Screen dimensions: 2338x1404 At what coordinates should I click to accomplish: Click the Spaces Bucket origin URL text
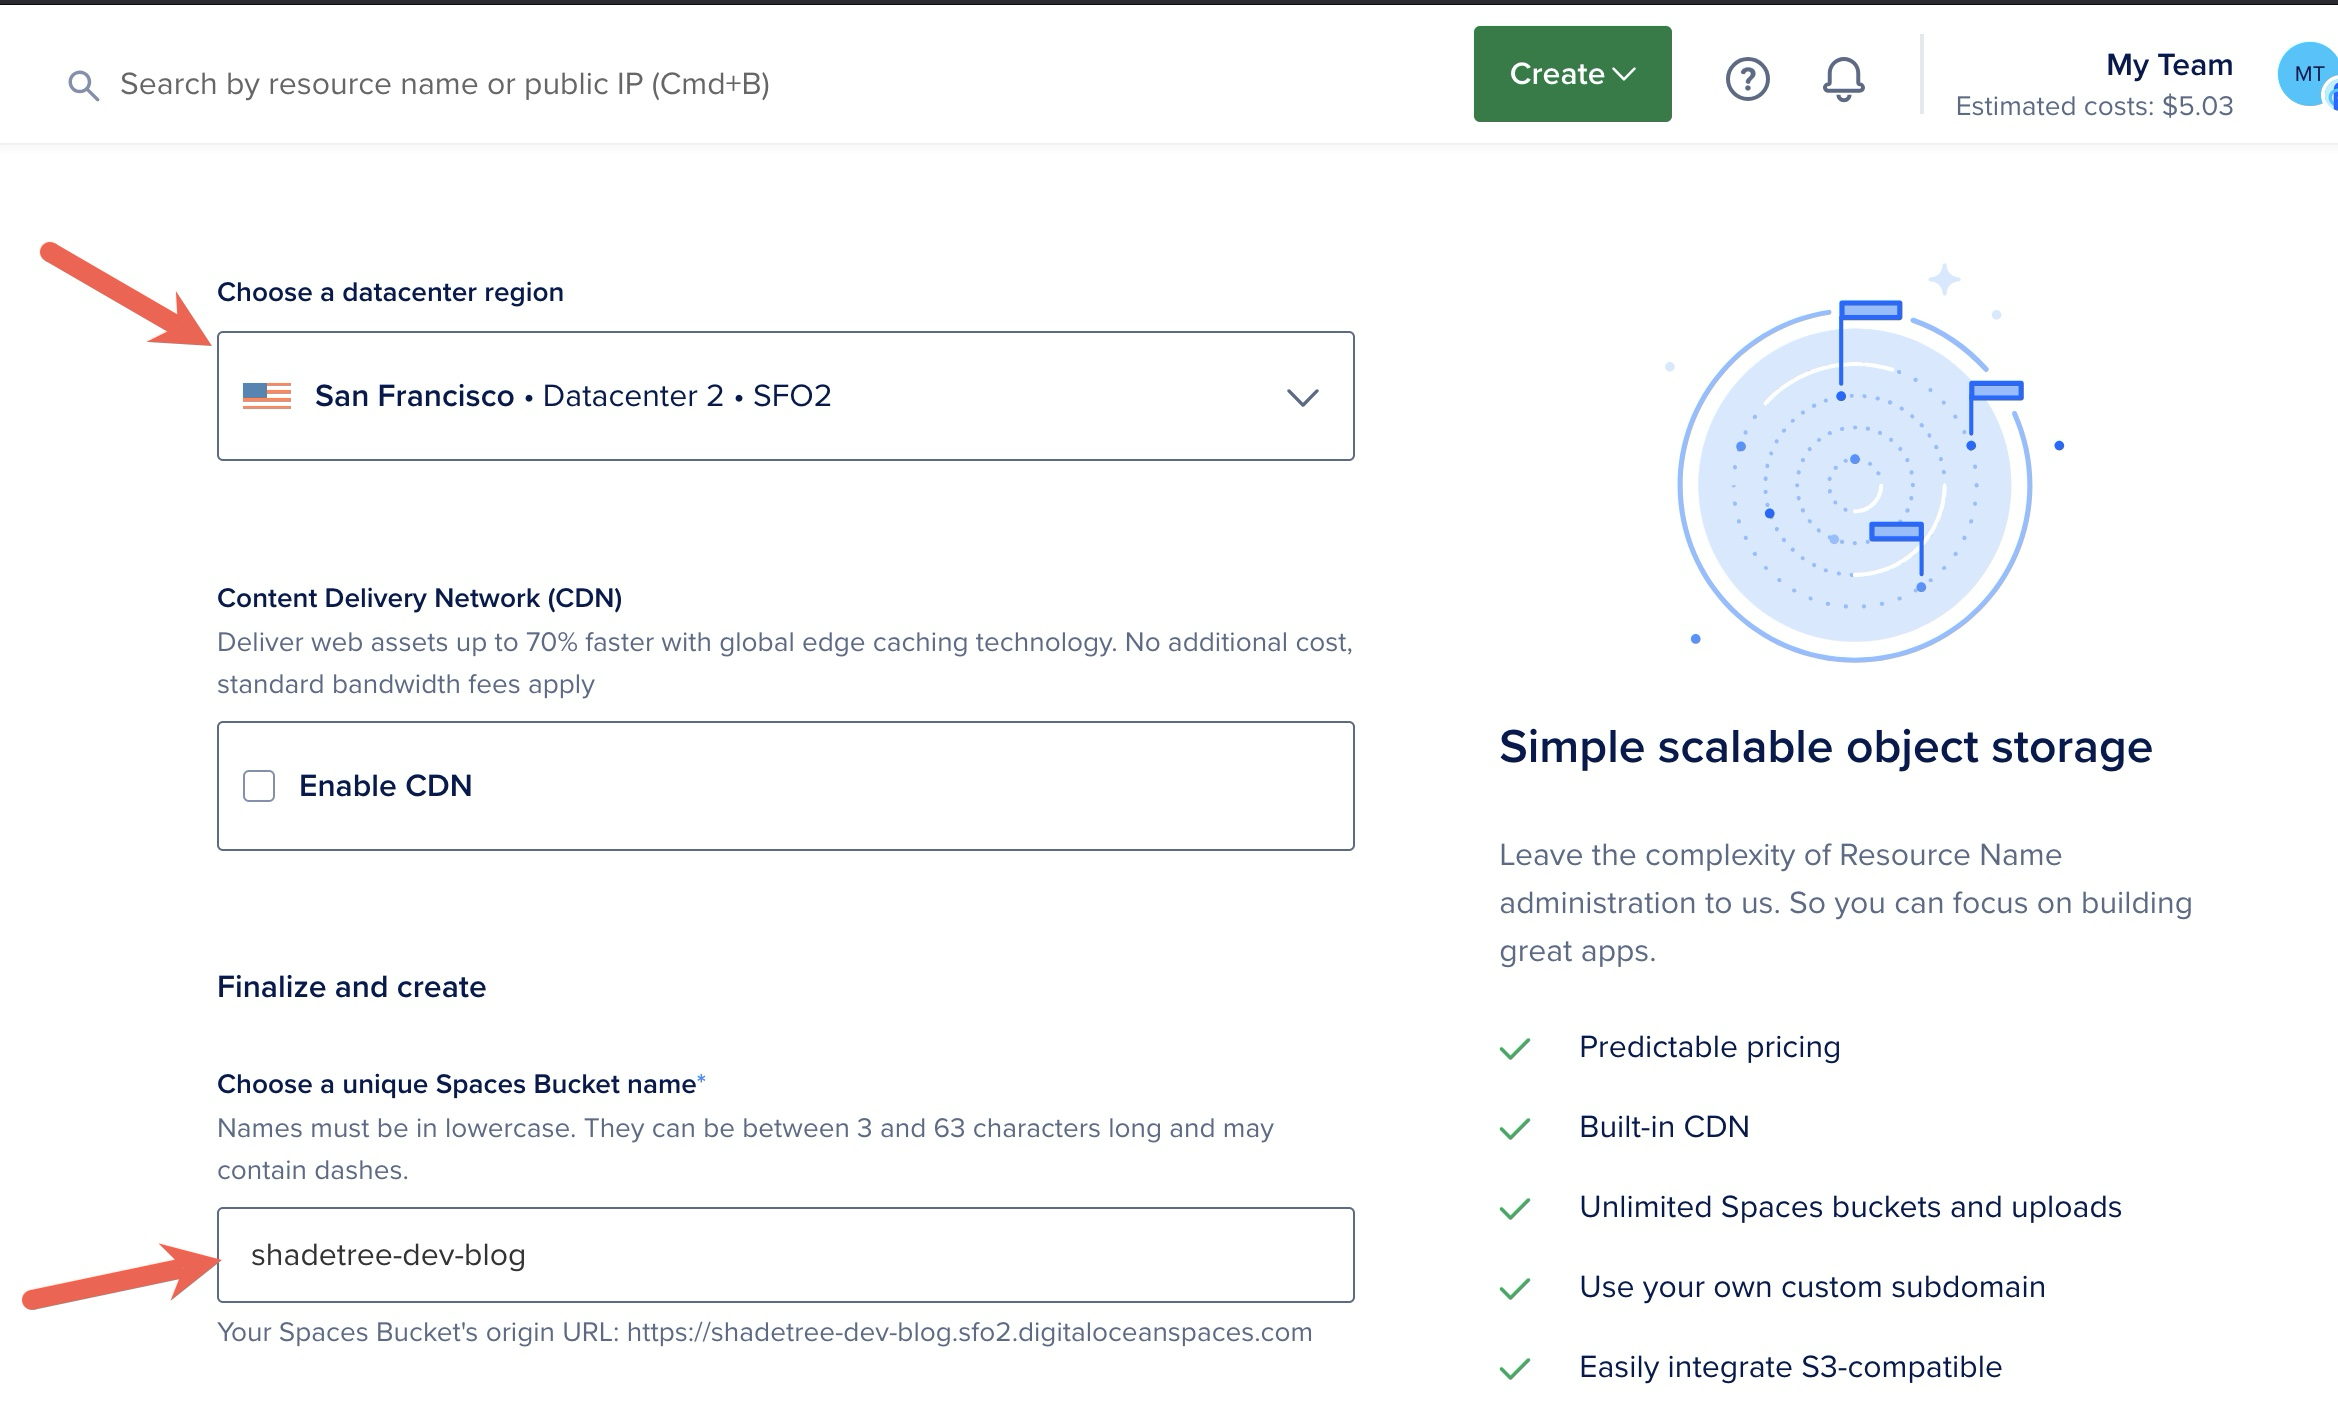pos(764,1332)
